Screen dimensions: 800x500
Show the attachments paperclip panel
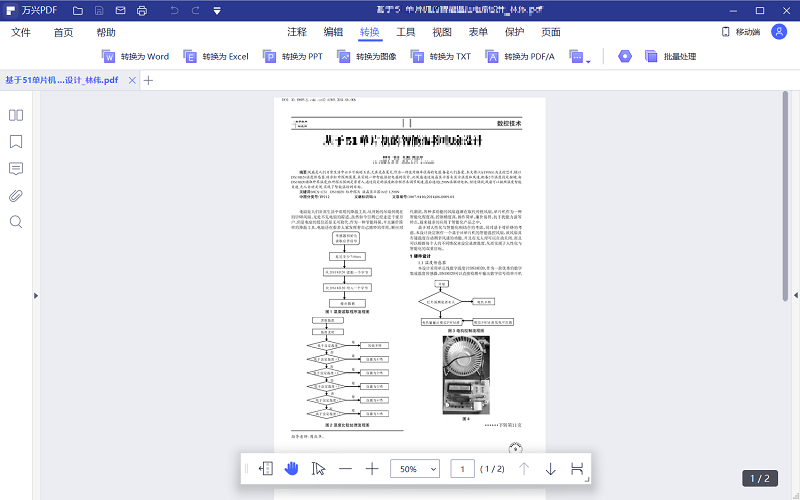coord(16,195)
